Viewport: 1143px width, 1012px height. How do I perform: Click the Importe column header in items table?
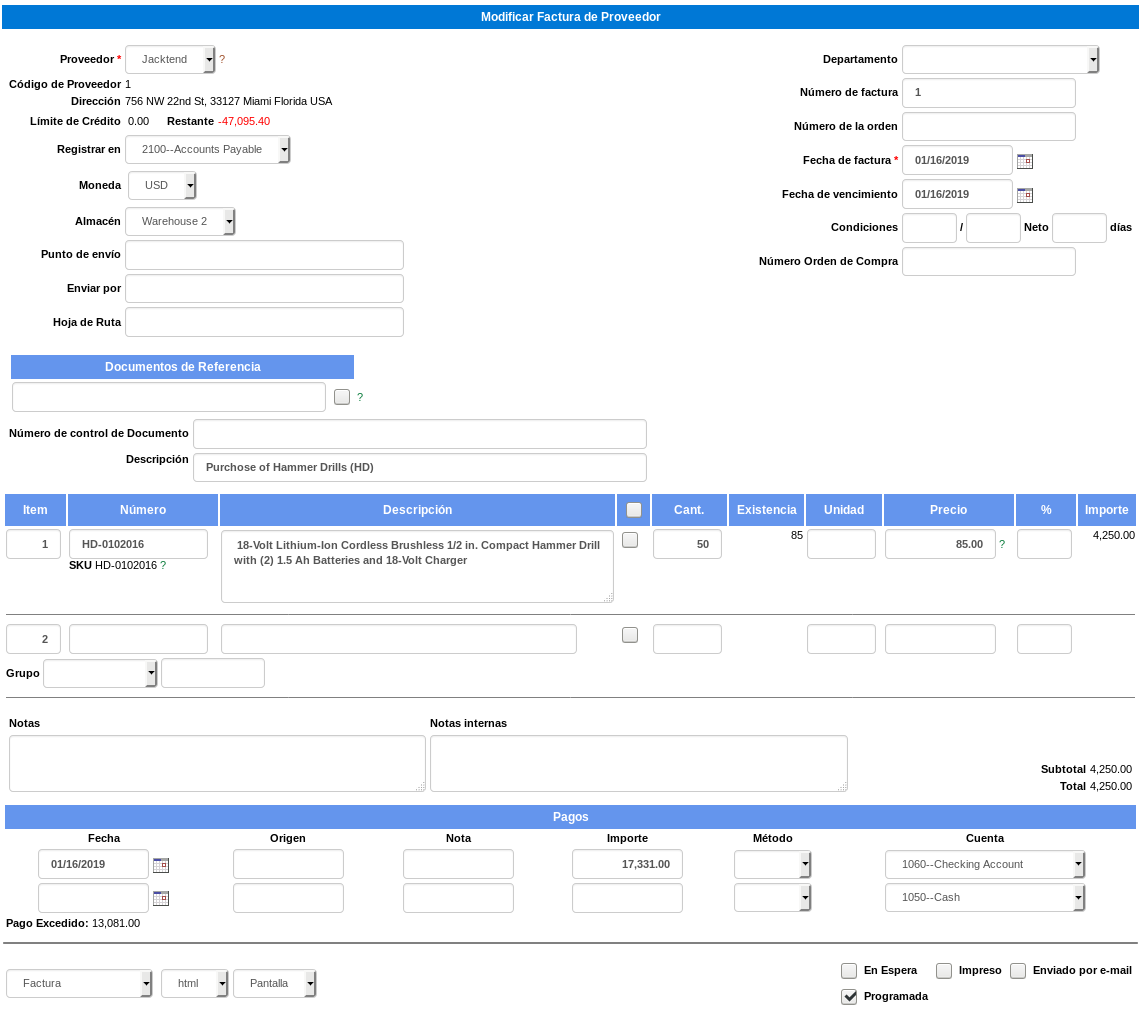coord(1106,510)
